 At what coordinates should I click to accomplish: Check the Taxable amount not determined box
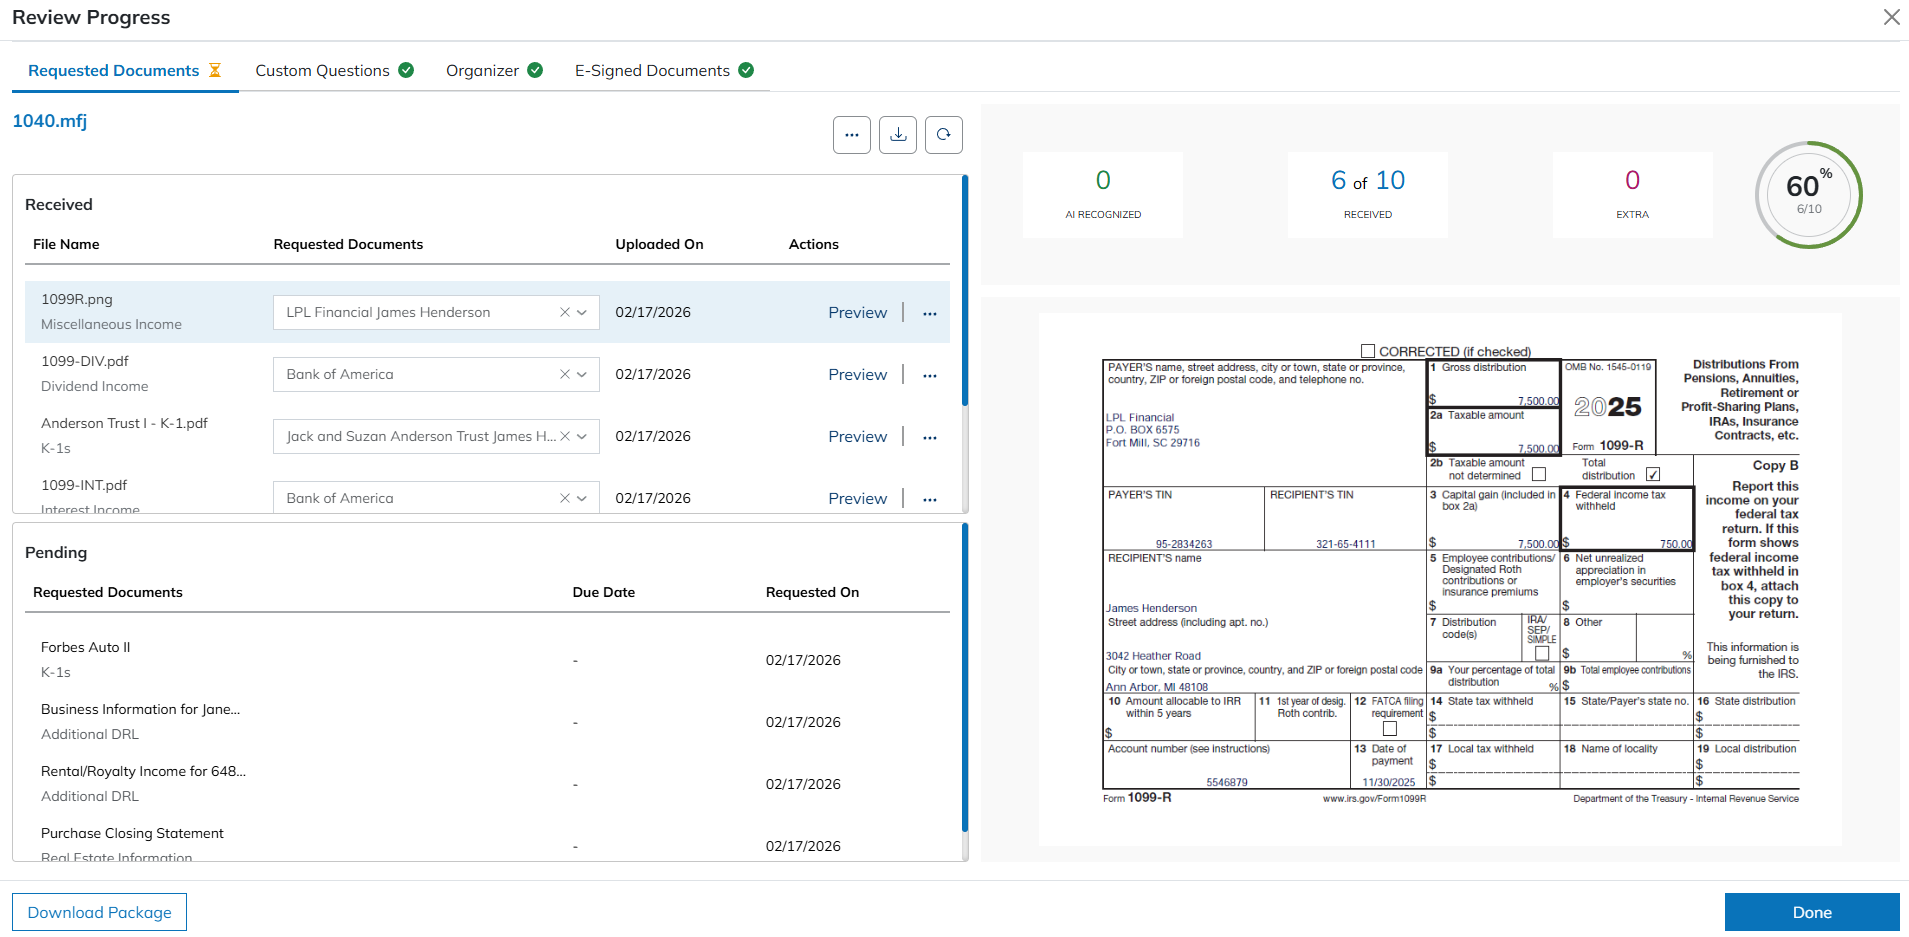[x=1539, y=474]
